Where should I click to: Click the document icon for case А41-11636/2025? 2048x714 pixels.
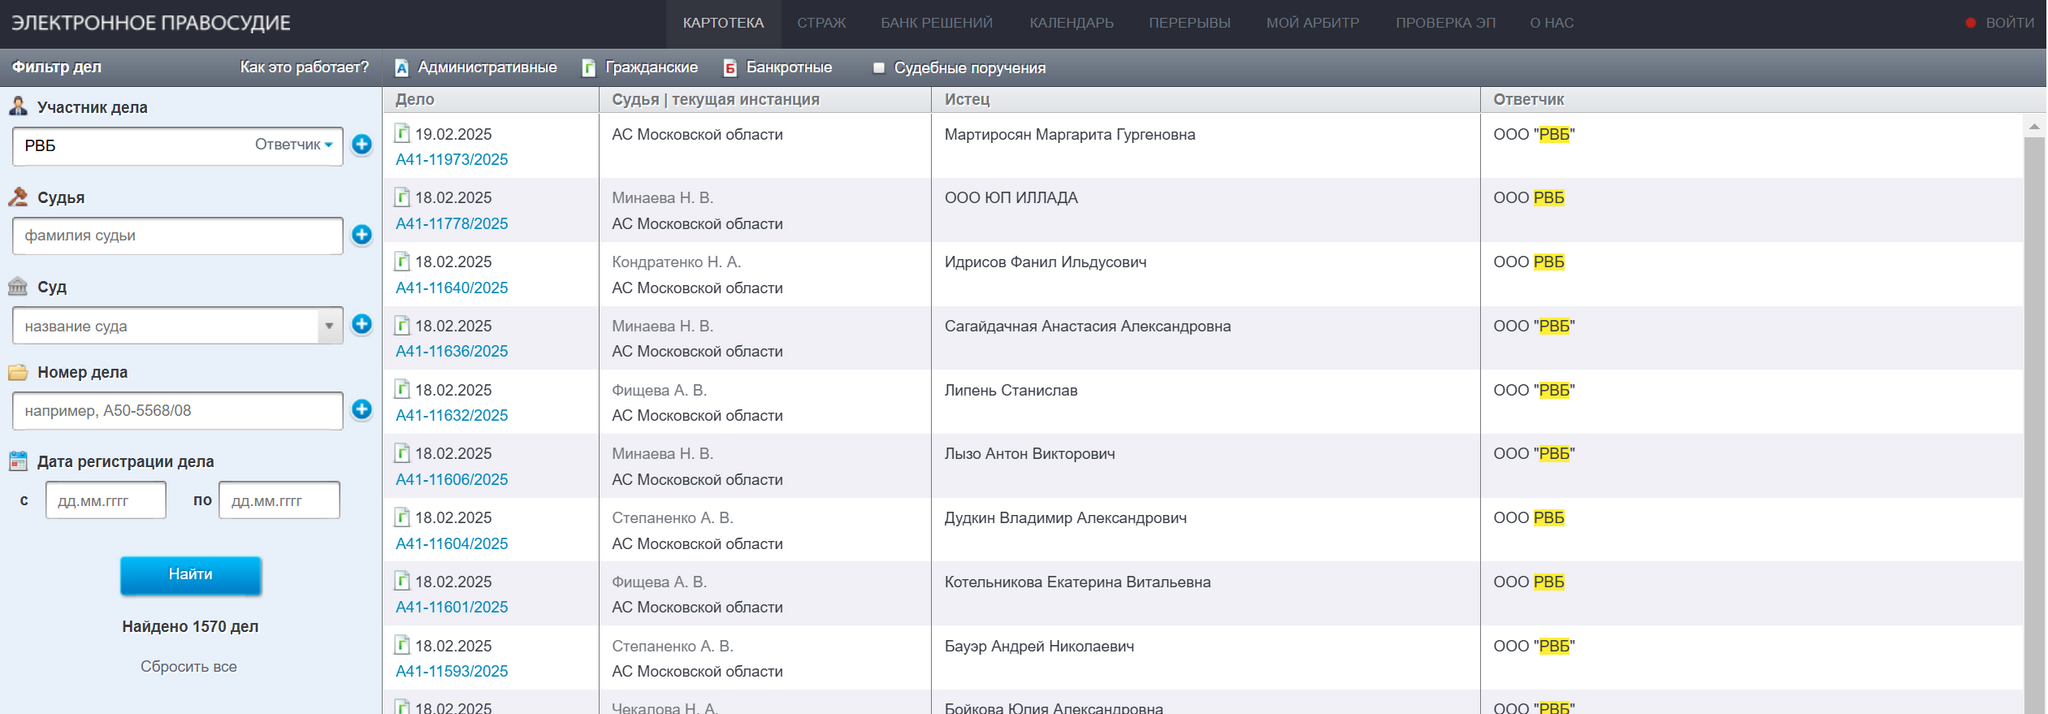402,325
